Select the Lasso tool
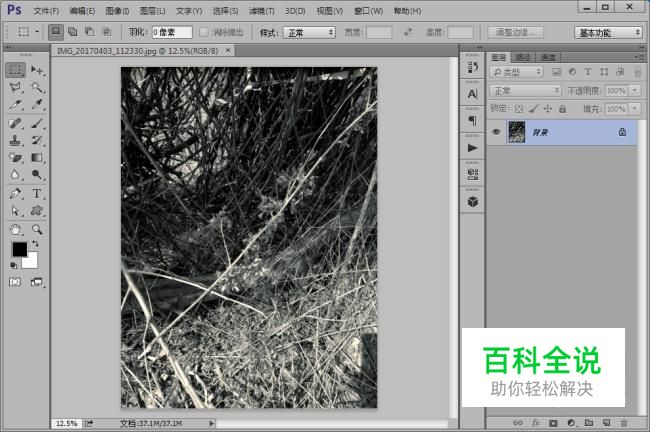The image size is (650, 432). 15,87
